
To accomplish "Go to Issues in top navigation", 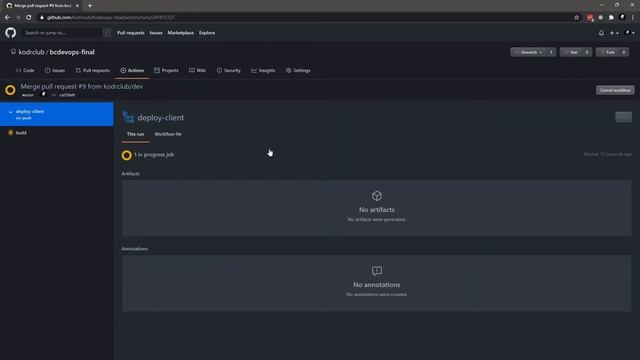I will [156, 33].
